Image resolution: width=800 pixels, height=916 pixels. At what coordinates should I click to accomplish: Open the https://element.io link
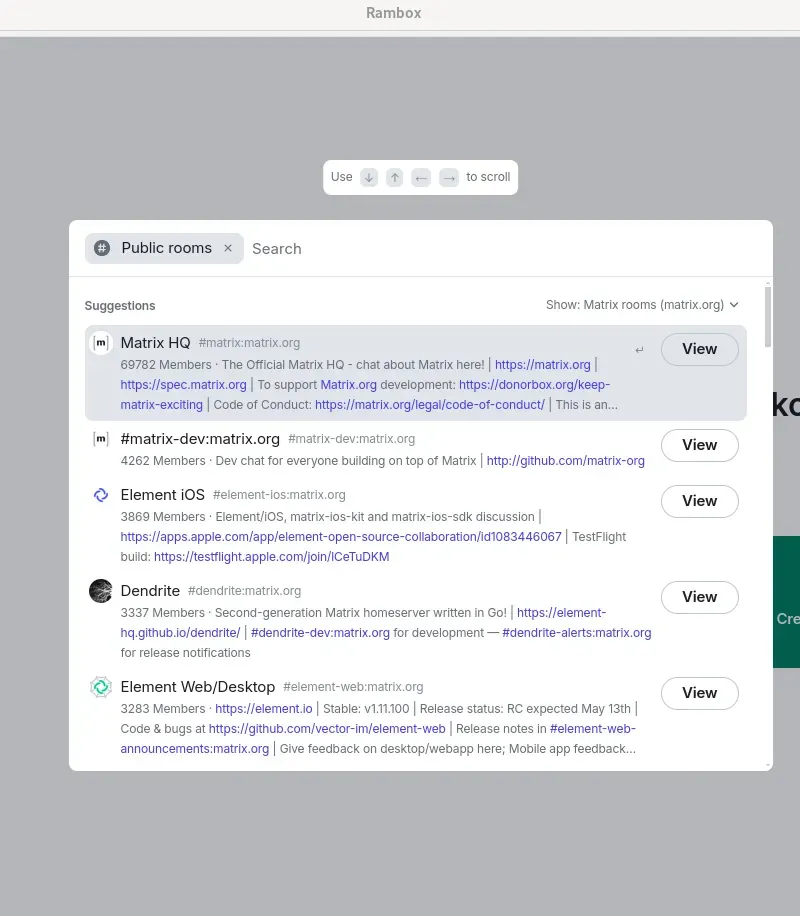pyautogui.click(x=264, y=709)
